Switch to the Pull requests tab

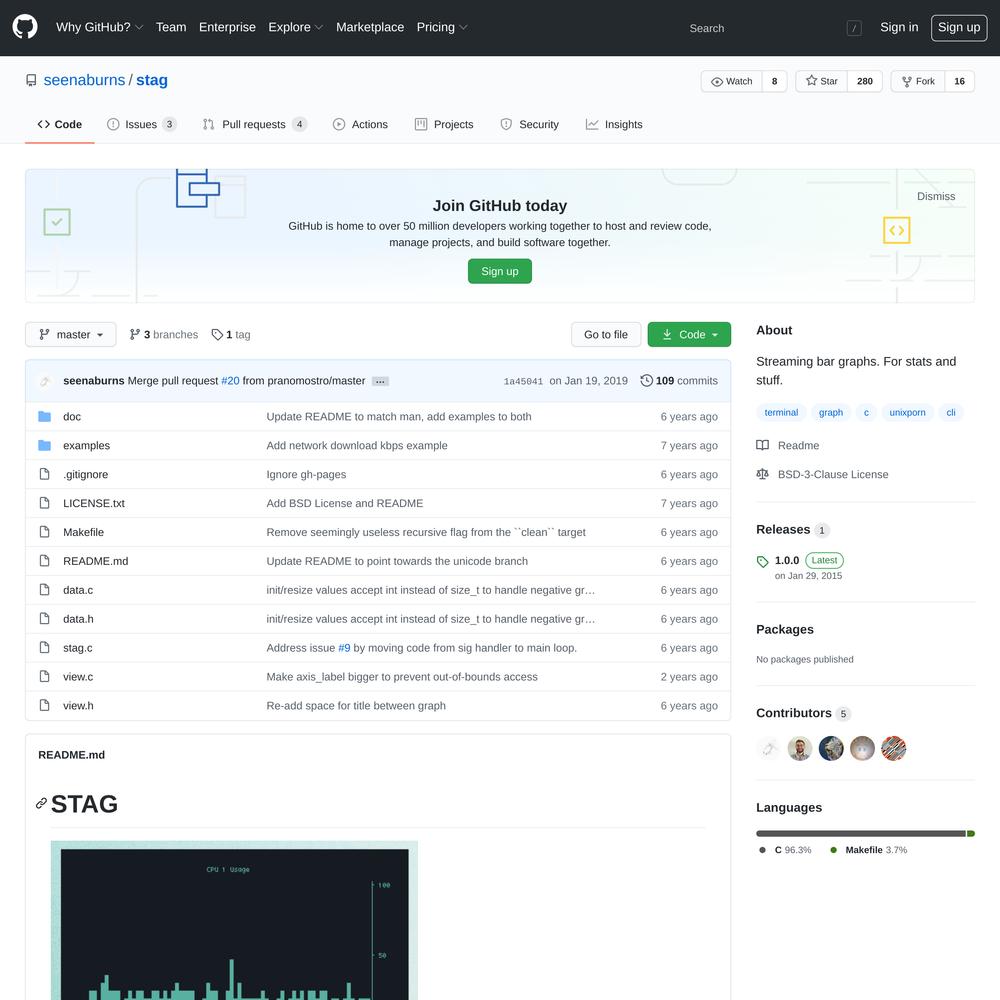pyautogui.click(x=254, y=124)
